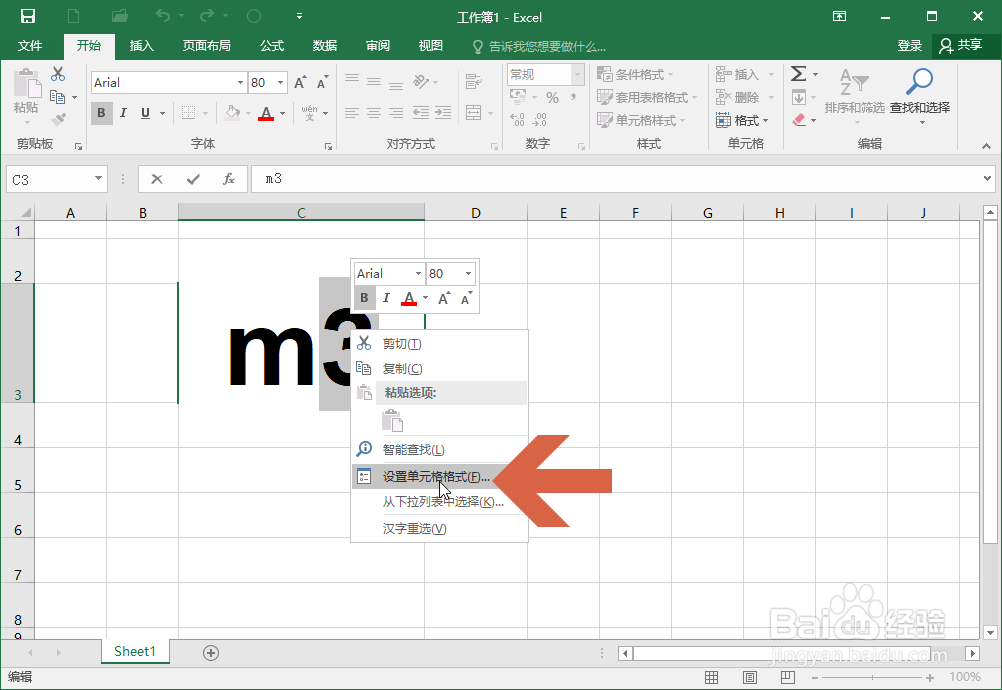Apply bold formatting from the ribbon
The width and height of the screenshot is (1002, 690).
tap(101, 113)
